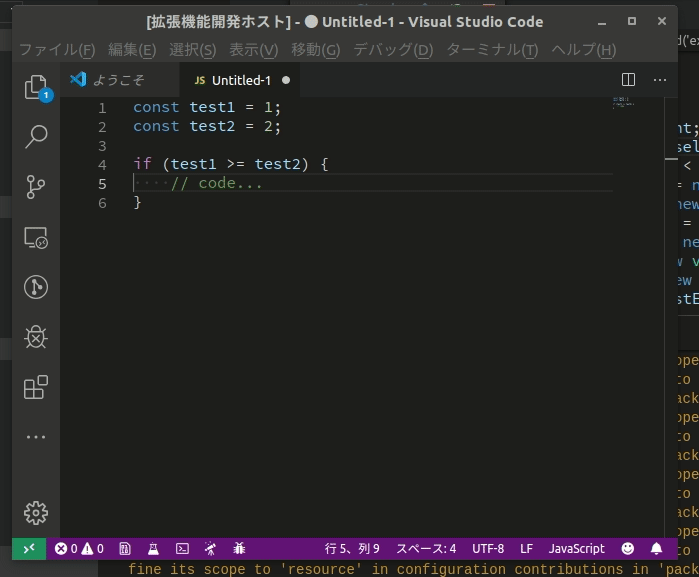Screen dimensions: 699x577
Task: Open the Remote Explorer monitor icon
Action: [x=36, y=238]
